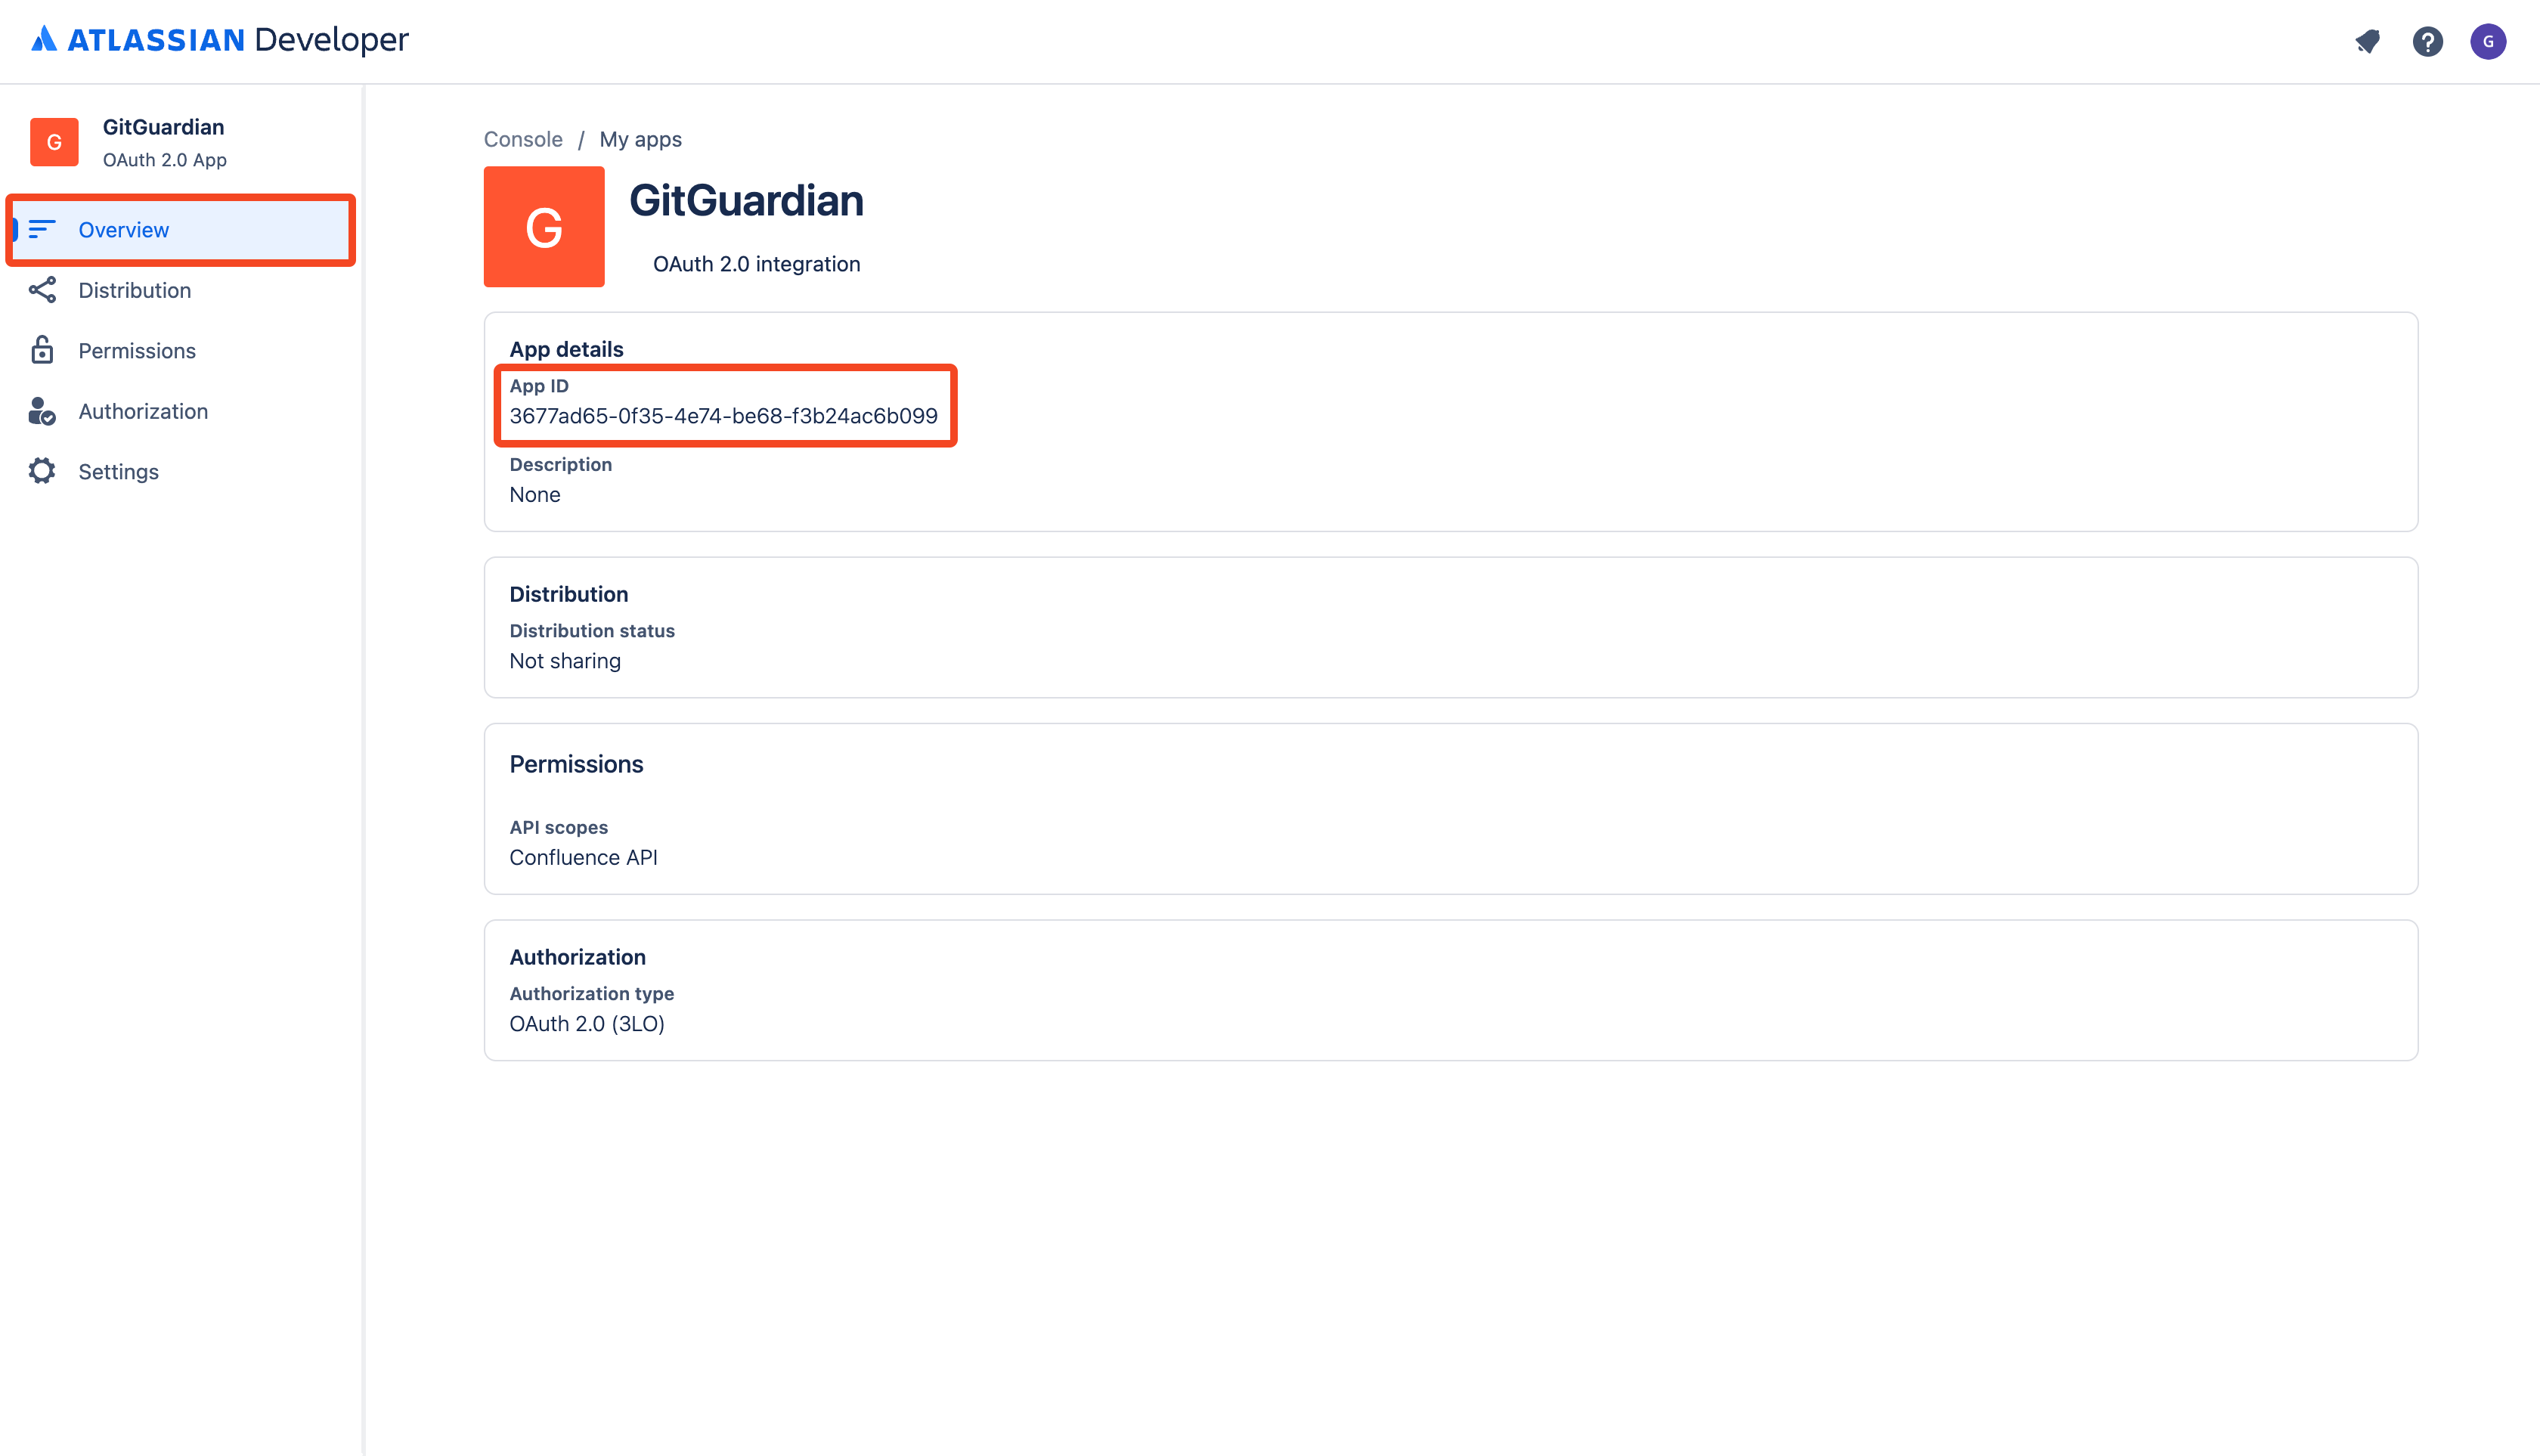Click the GitGuardian name in sidebar header
The image size is (2540, 1456).
click(x=163, y=127)
